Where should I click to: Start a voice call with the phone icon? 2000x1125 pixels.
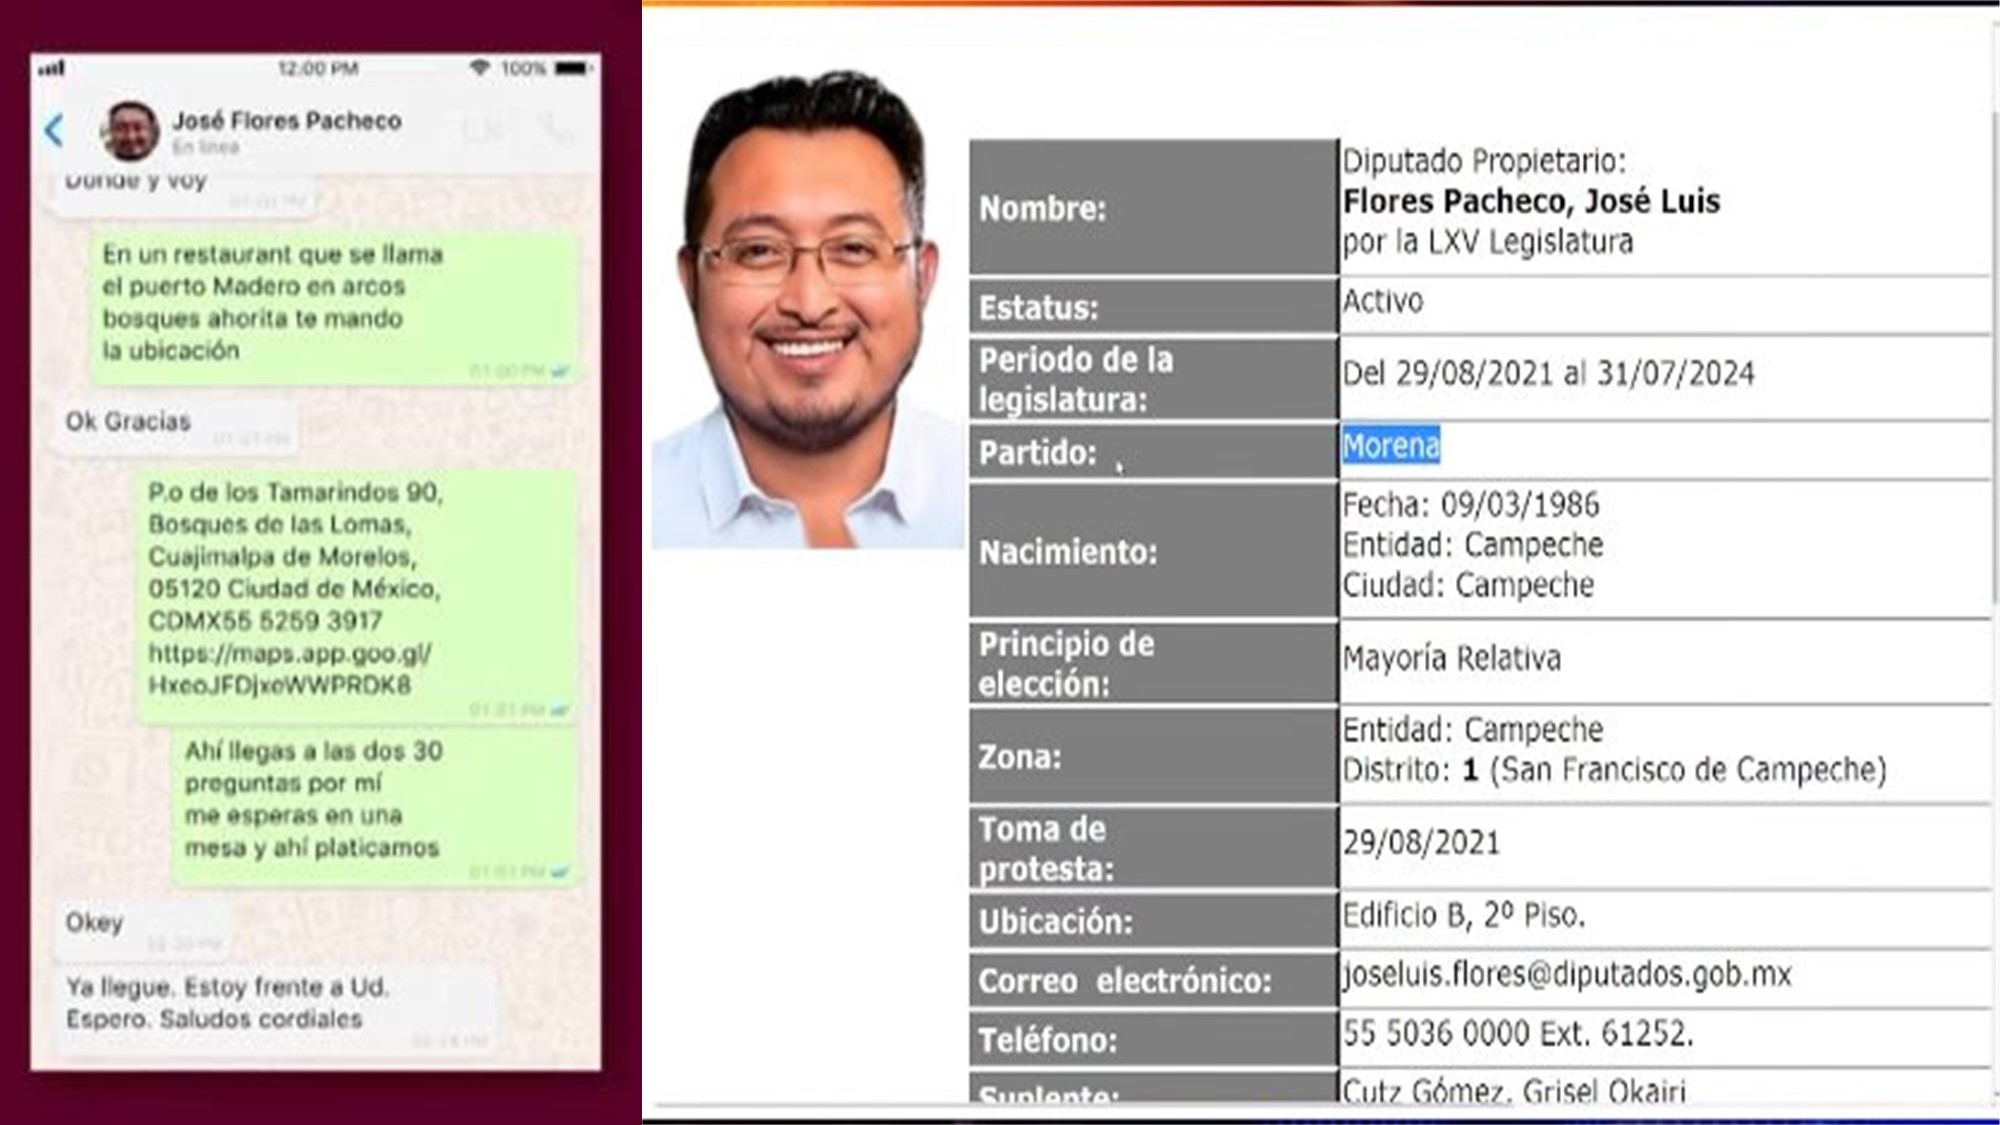click(554, 129)
